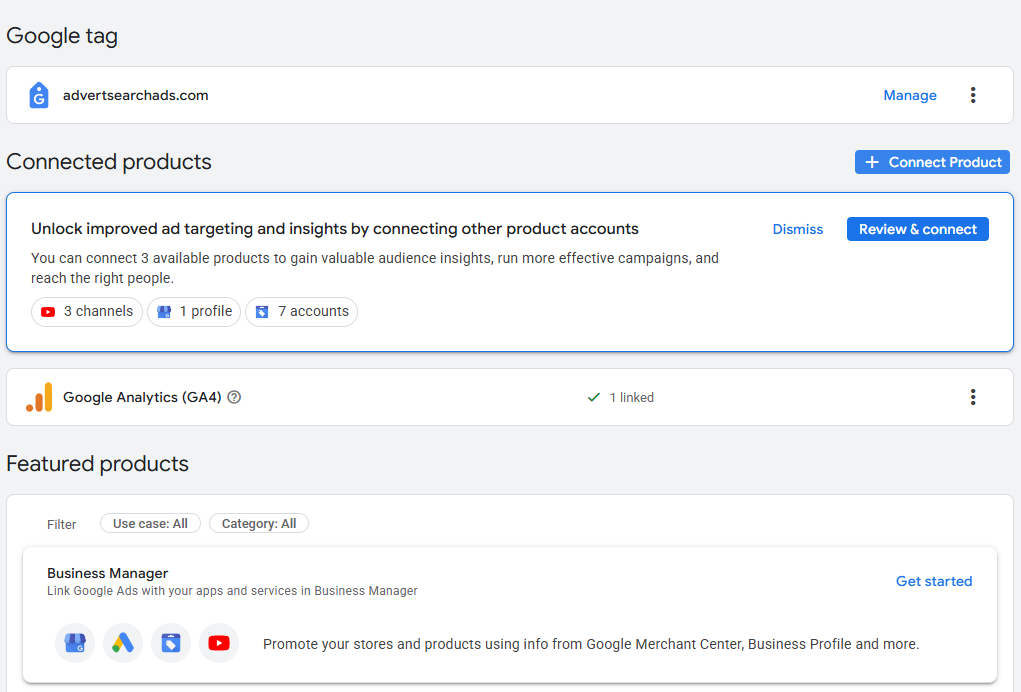This screenshot has width=1021, height=692.
Task: Click the Merchant Center icon in 7 accounts chip
Action: click(x=262, y=312)
